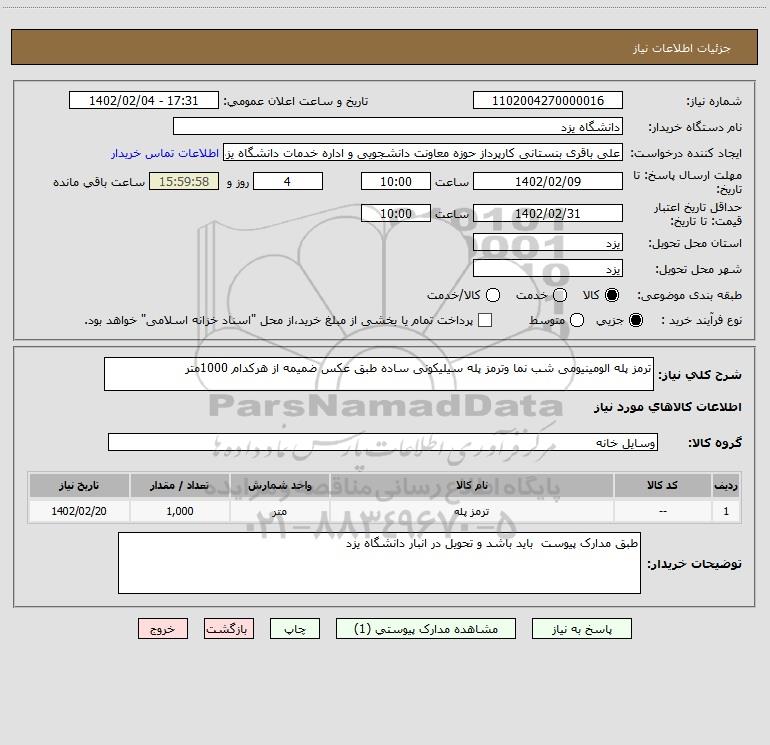The height and width of the screenshot is (745, 770).
Task: Click the delivery province field یزد
Action: [x=548, y=243]
